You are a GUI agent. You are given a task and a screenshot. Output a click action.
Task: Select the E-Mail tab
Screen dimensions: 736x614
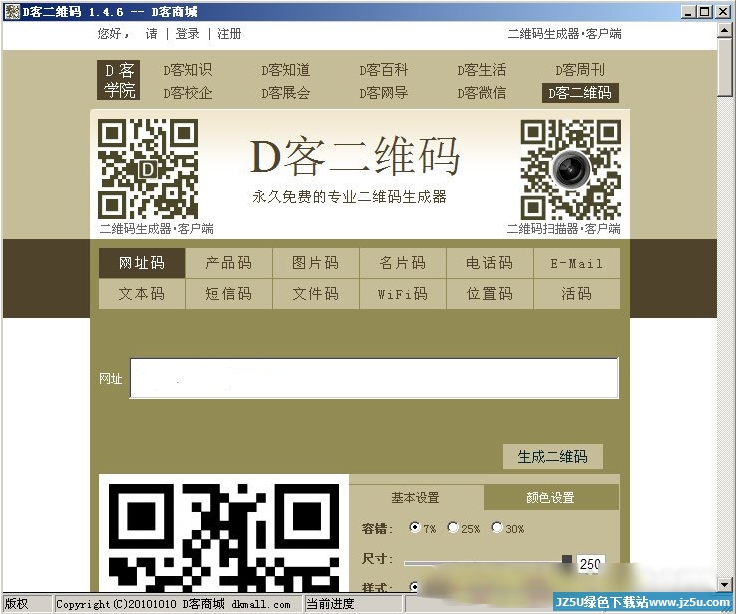pyautogui.click(x=577, y=262)
